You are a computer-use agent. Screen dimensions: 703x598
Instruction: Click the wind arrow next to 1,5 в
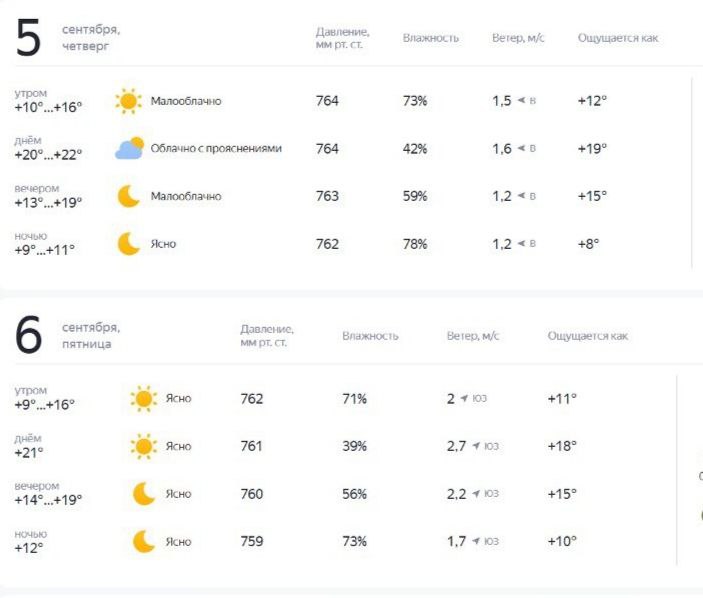(x=521, y=100)
